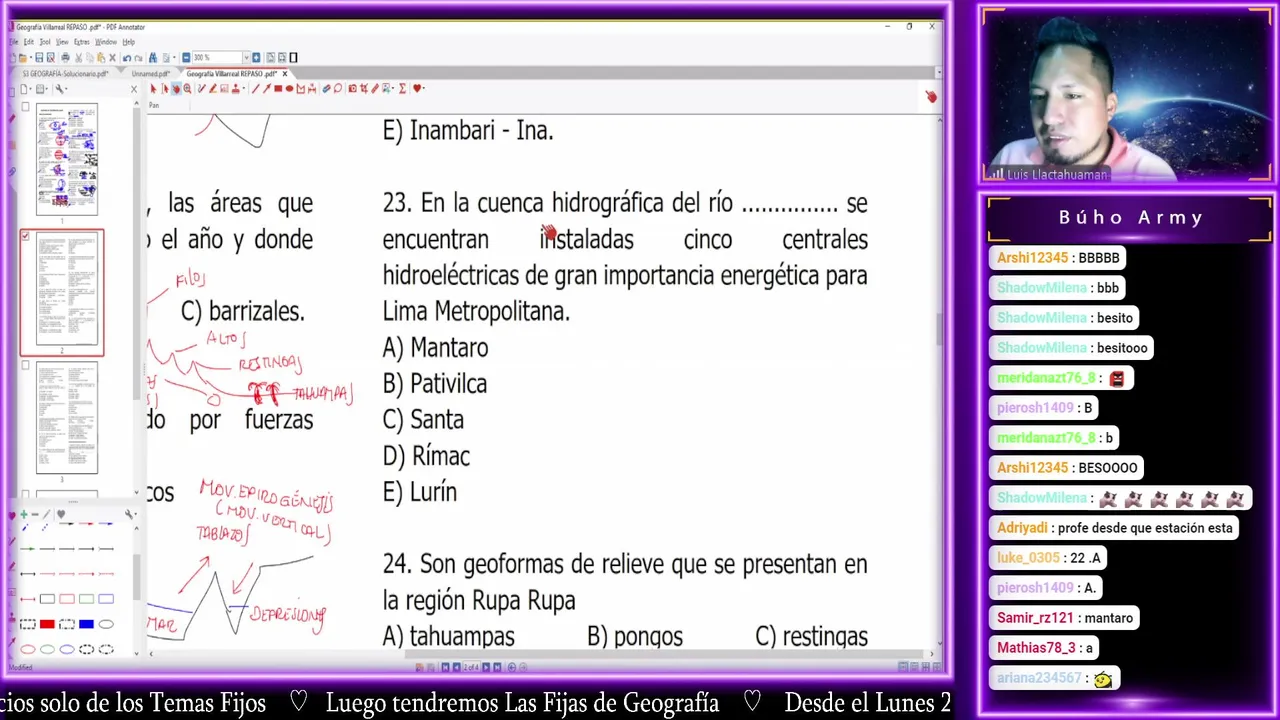Open the View menu
Screen dimensions: 1280x720
point(62,42)
